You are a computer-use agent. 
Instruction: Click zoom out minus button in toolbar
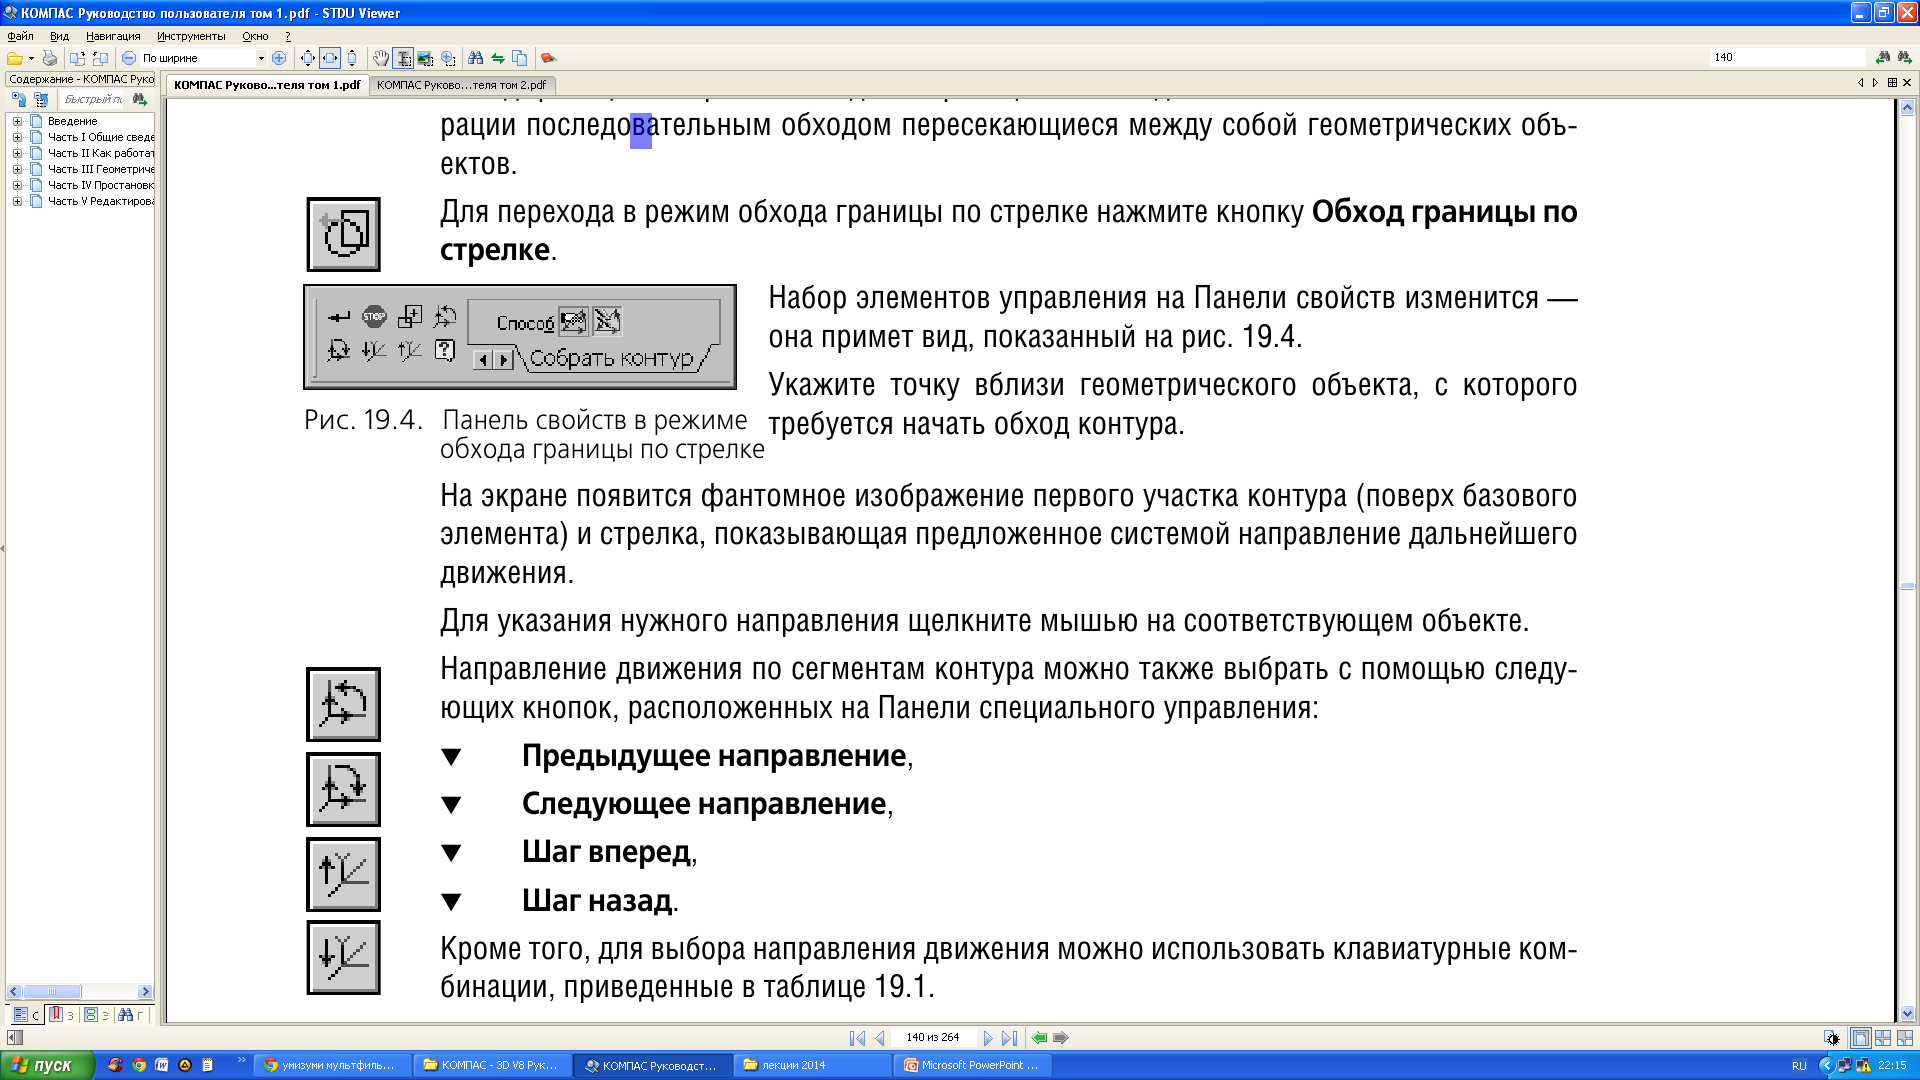coord(128,58)
